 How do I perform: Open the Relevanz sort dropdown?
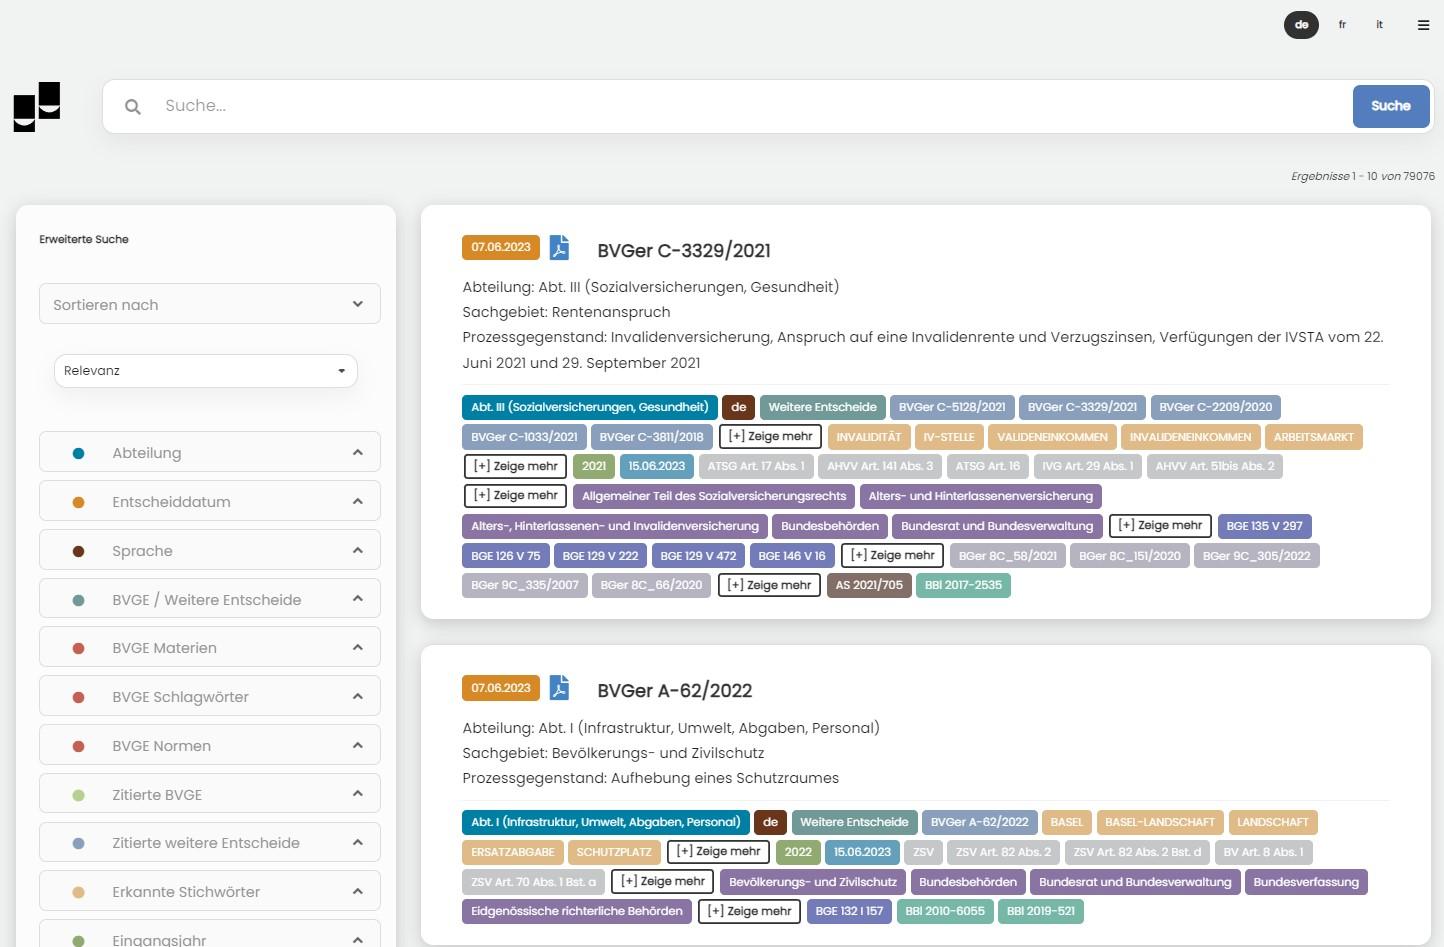(x=205, y=371)
